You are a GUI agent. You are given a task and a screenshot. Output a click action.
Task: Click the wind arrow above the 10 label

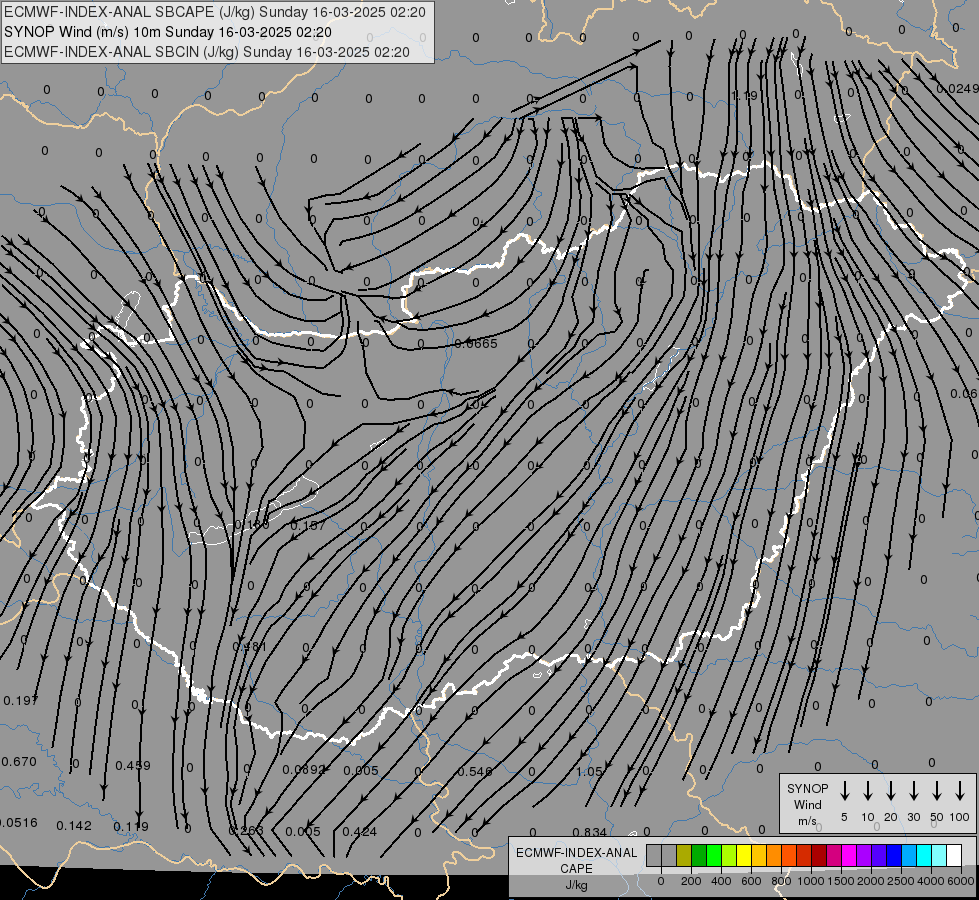tap(867, 791)
